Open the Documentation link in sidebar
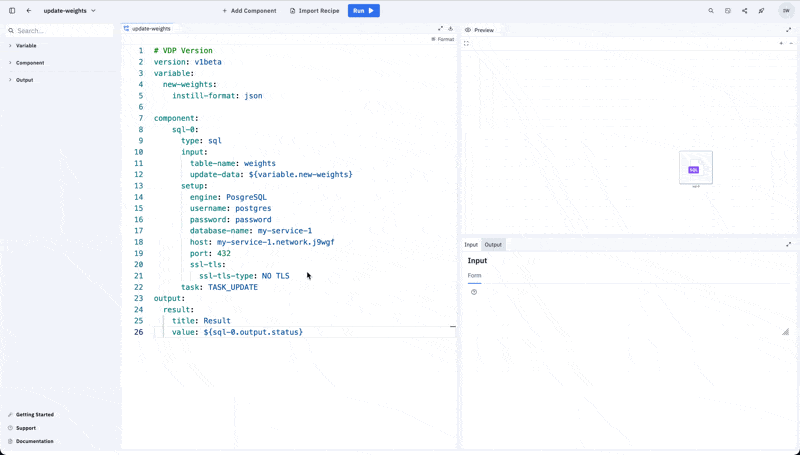The height and width of the screenshot is (455, 800). 34,441
